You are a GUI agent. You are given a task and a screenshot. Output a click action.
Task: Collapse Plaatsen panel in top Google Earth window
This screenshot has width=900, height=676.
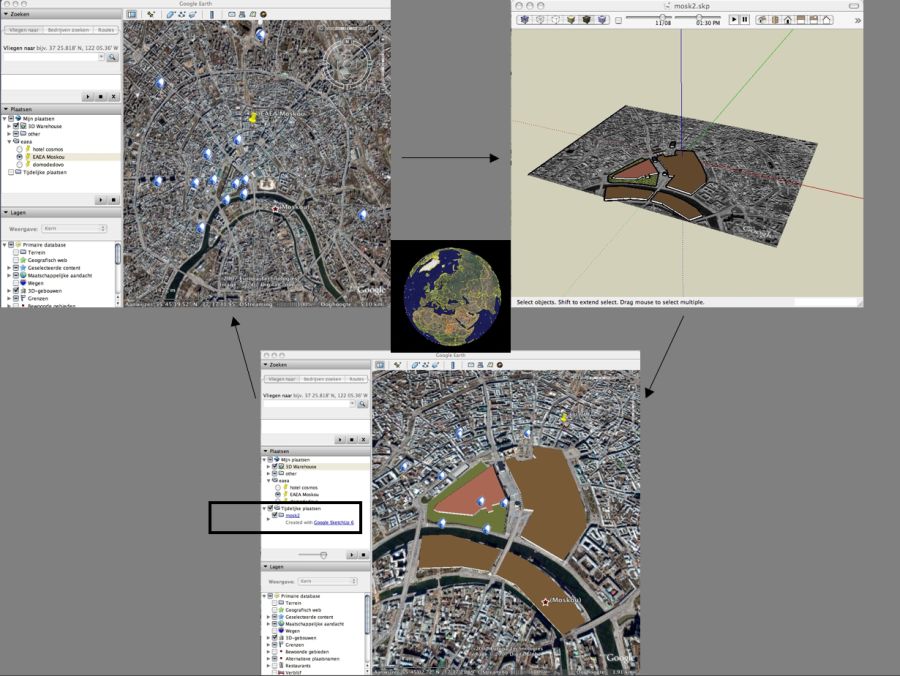[x=6, y=109]
